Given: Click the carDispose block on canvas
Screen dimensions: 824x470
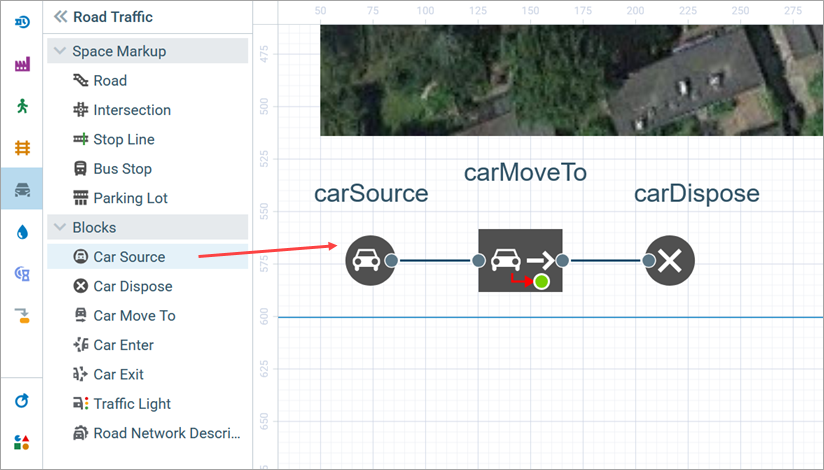Looking at the screenshot, I should coord(670,261).
